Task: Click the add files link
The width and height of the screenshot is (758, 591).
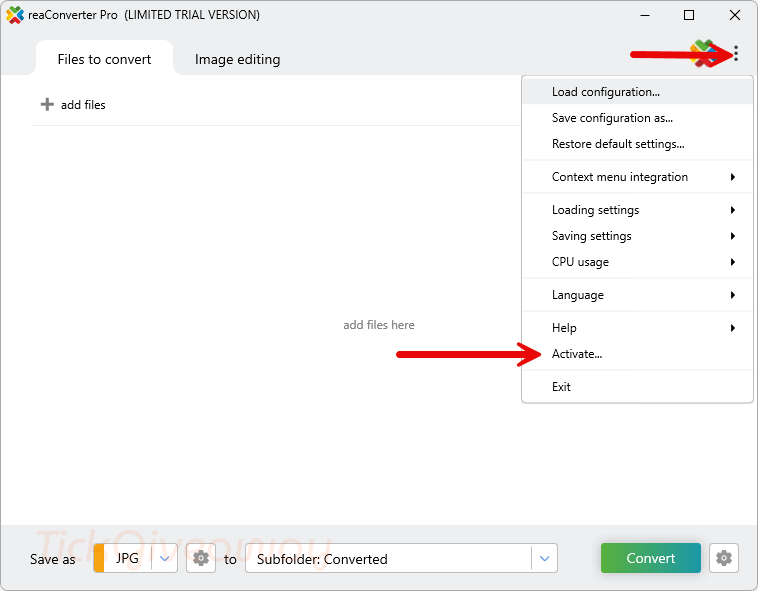Action: click(x=83, y=105)
